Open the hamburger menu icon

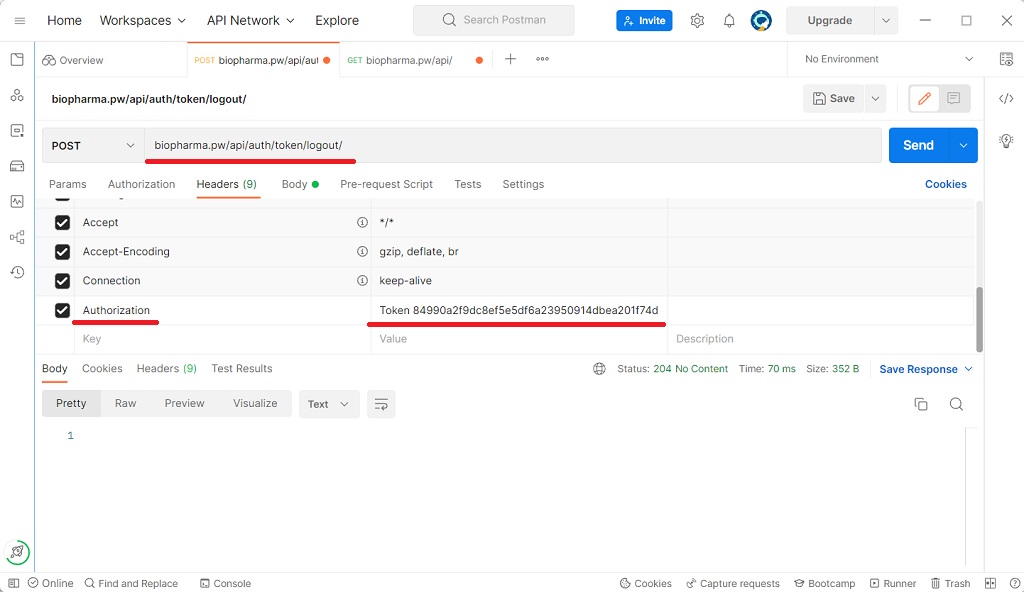[20, 21]
